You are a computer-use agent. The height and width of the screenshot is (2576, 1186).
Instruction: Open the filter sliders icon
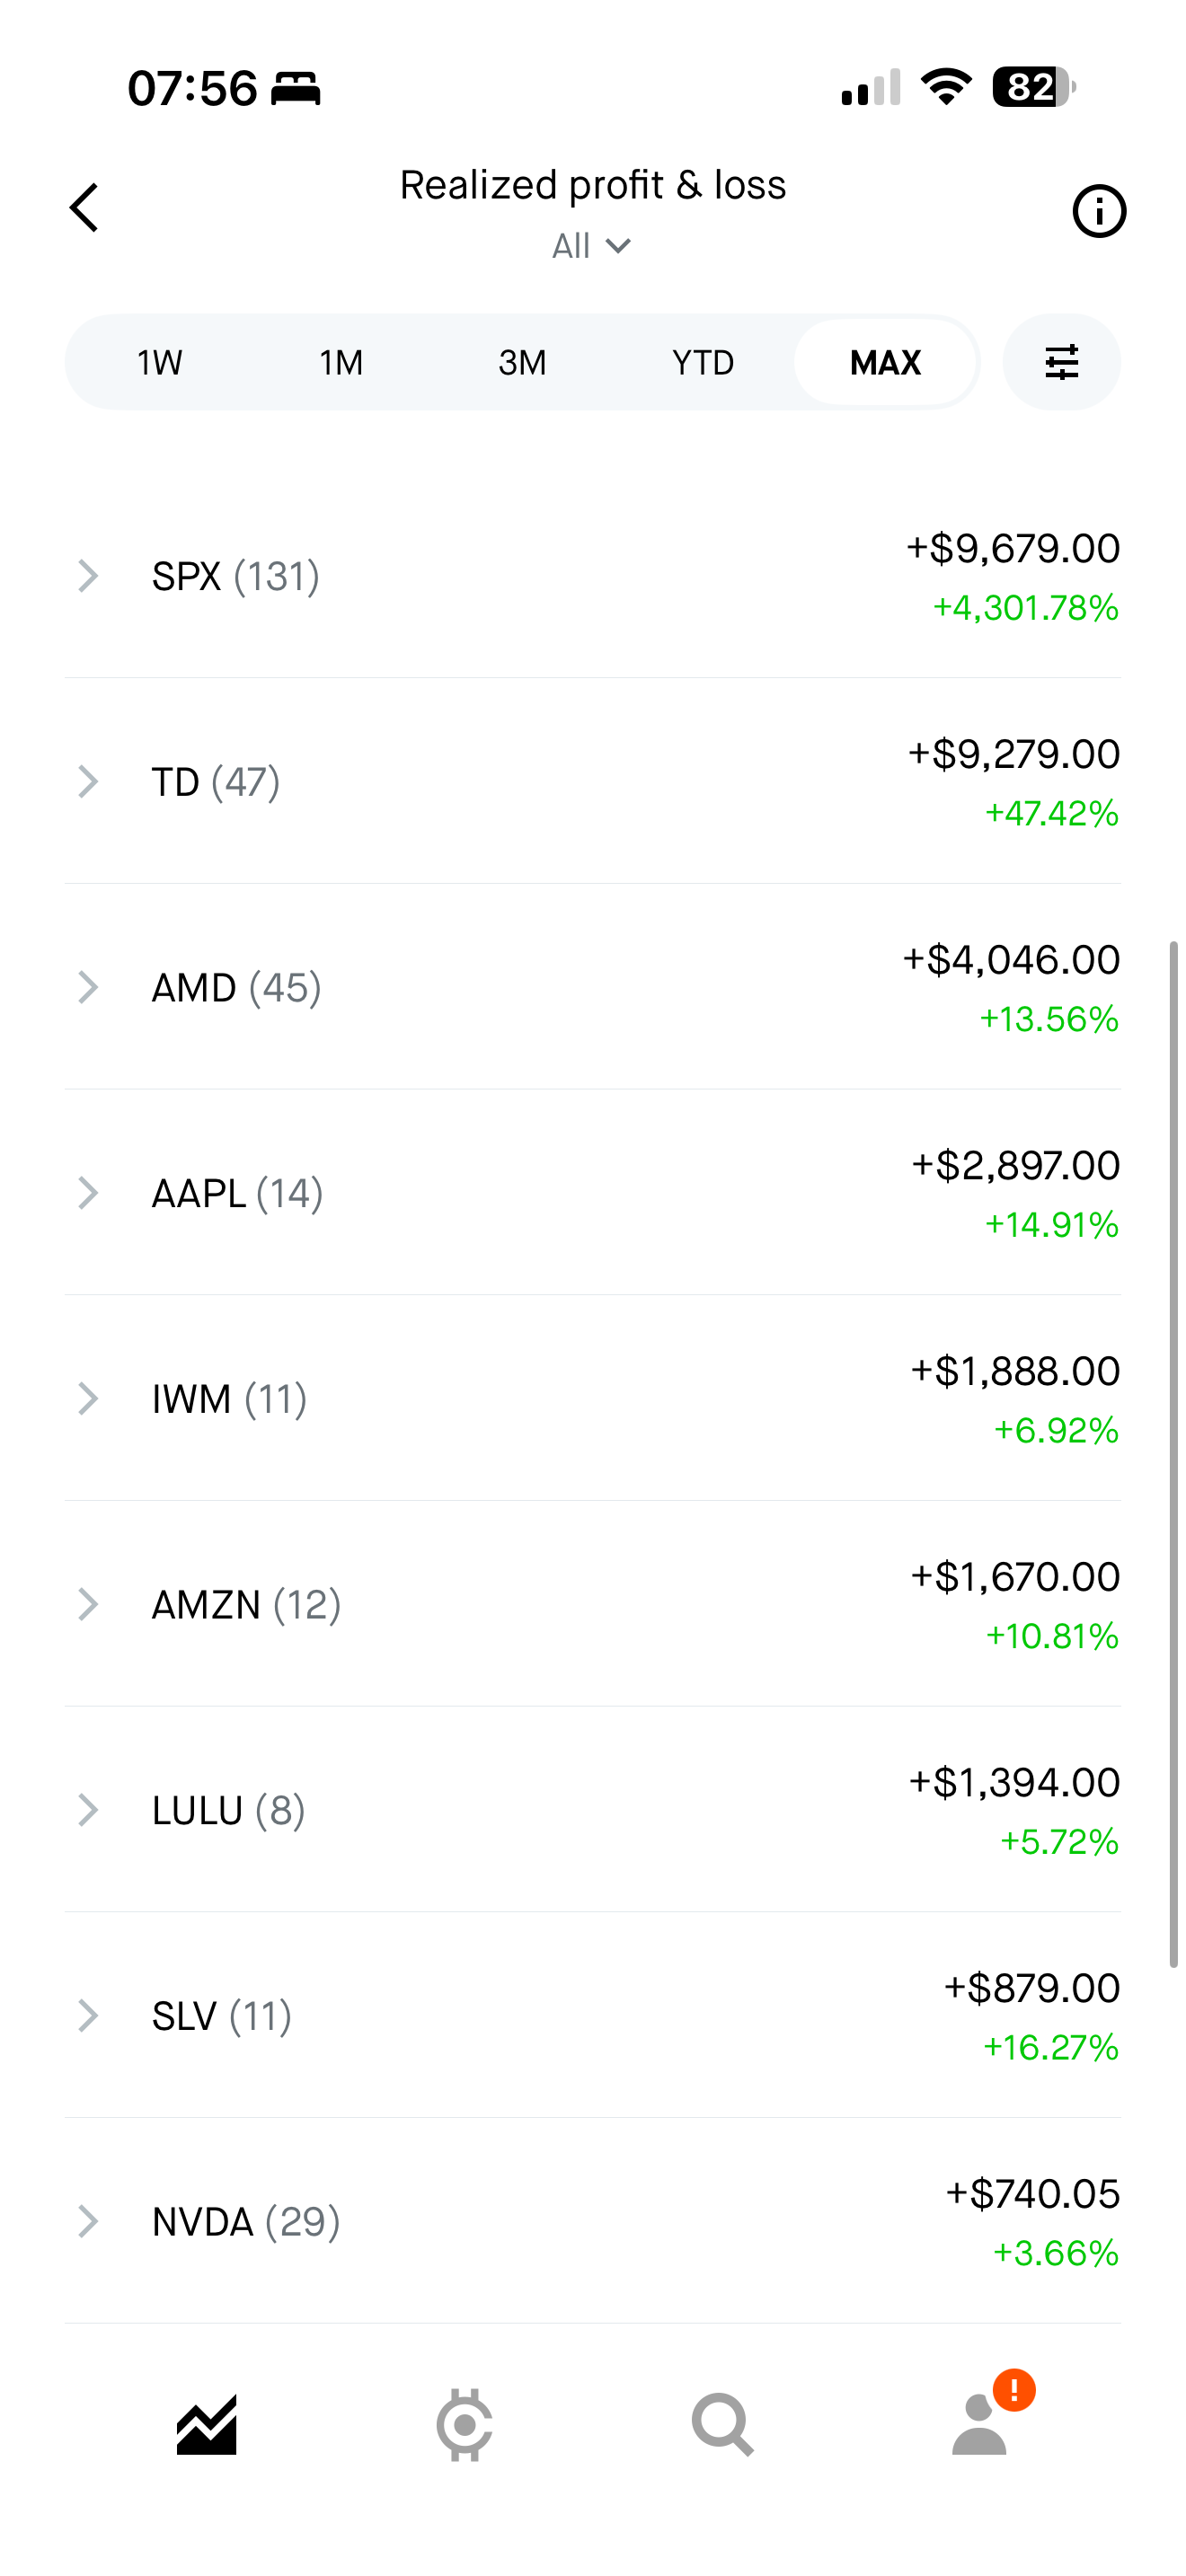coord(1061,362)
